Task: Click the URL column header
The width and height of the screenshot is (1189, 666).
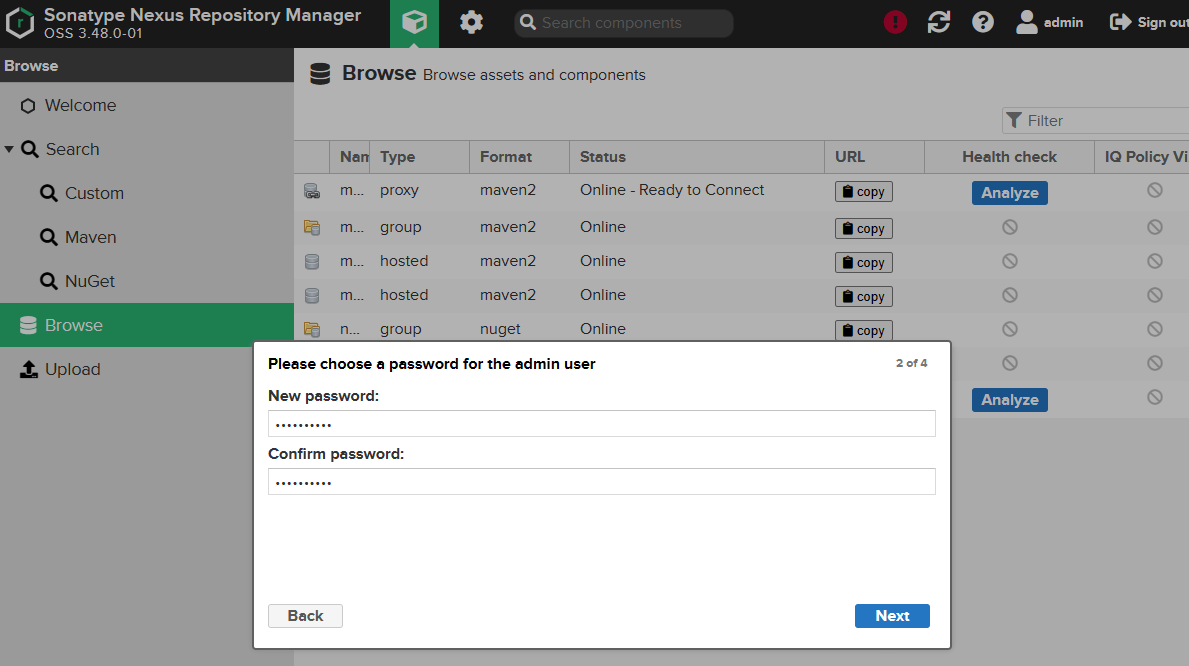Action: [874, 157]
